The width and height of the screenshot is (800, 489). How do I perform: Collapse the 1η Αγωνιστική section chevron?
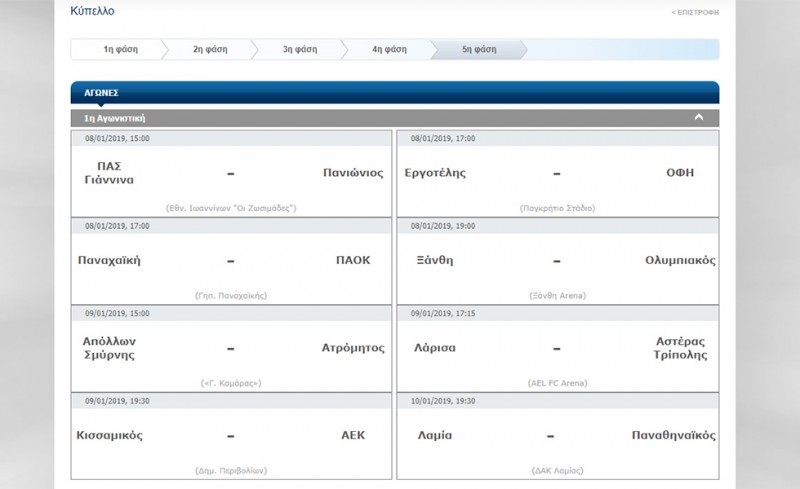[698, 117]
